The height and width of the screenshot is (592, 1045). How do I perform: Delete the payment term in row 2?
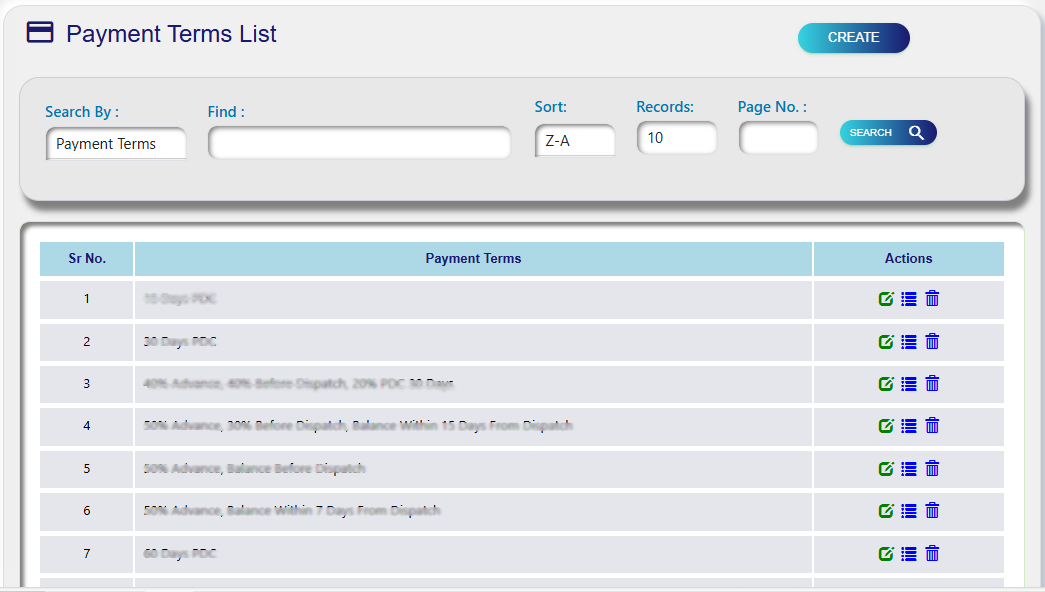(932, 341)
